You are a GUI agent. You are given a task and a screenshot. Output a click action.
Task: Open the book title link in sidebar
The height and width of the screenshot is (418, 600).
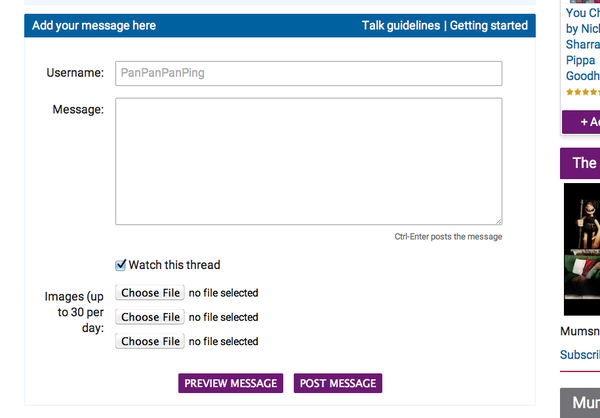pos(583,13)
